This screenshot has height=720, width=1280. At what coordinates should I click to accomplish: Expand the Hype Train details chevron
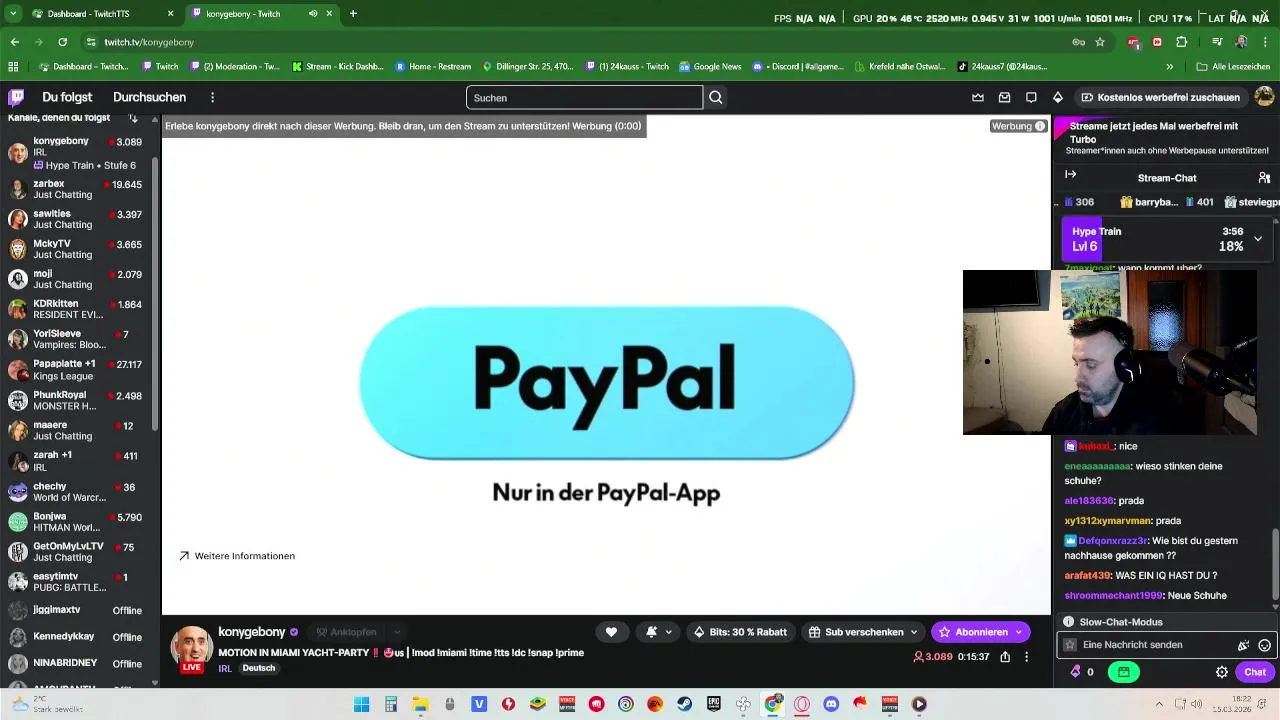(x=1257, y=239)
